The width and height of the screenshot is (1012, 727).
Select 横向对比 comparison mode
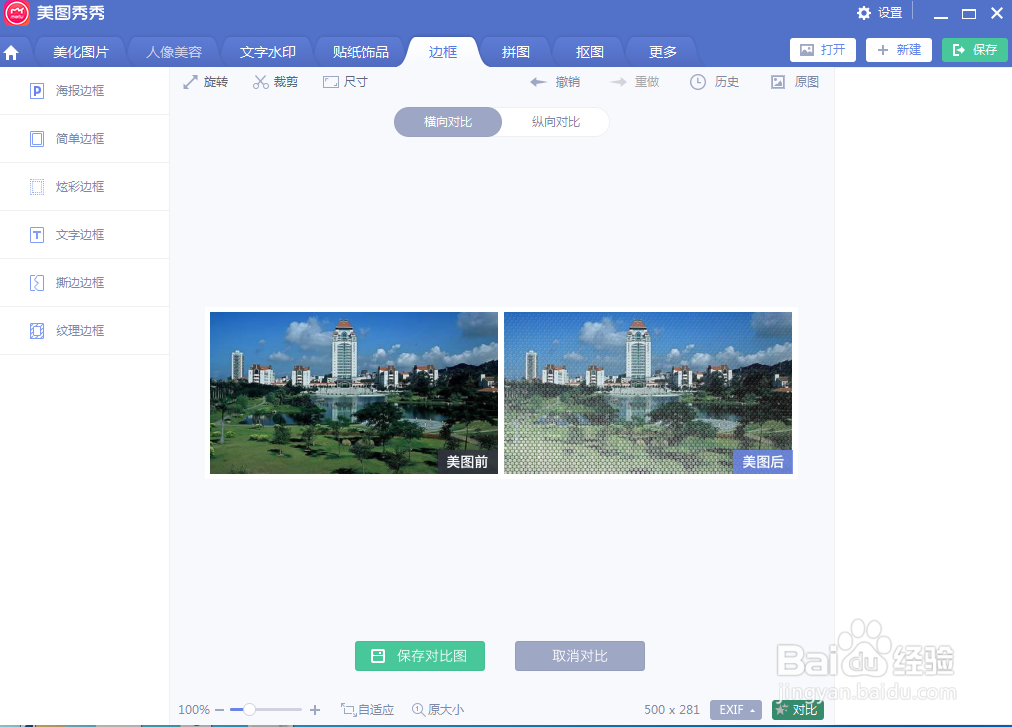[448, 122]
